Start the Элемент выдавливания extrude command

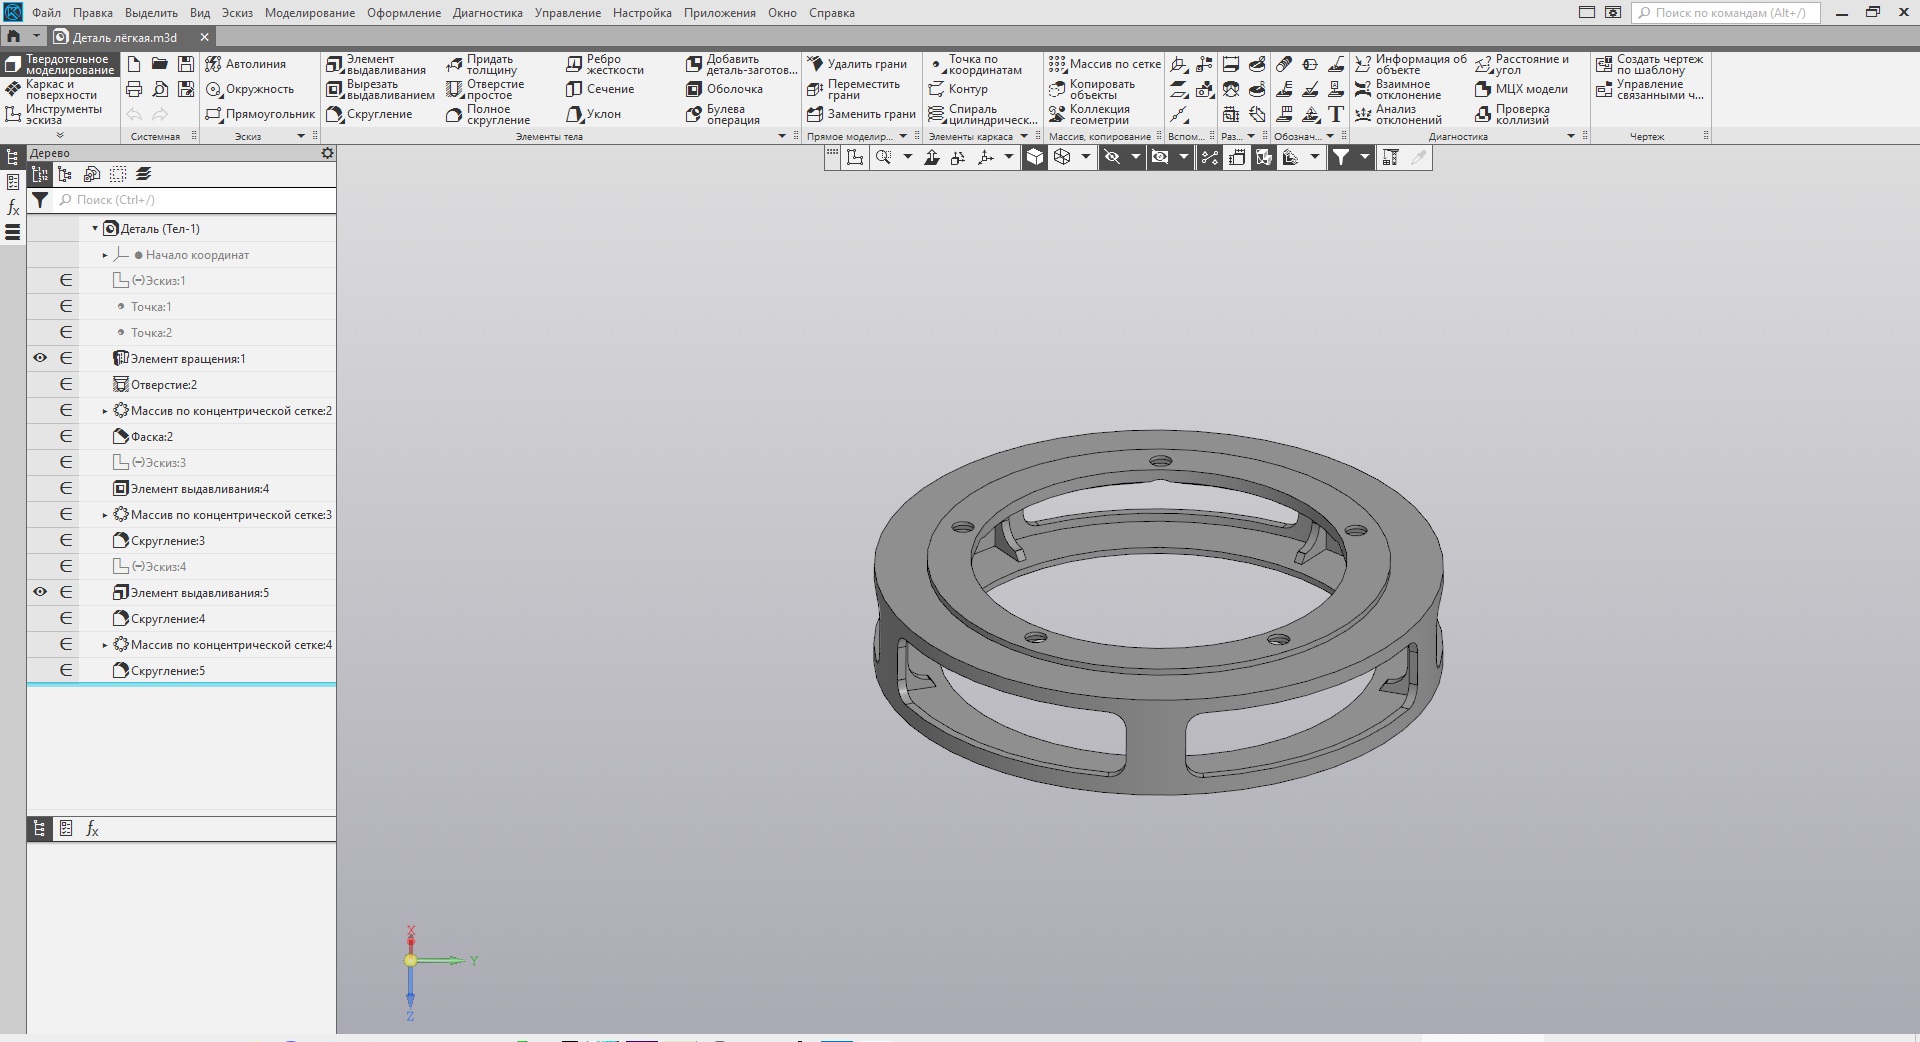tap(377, 64)
